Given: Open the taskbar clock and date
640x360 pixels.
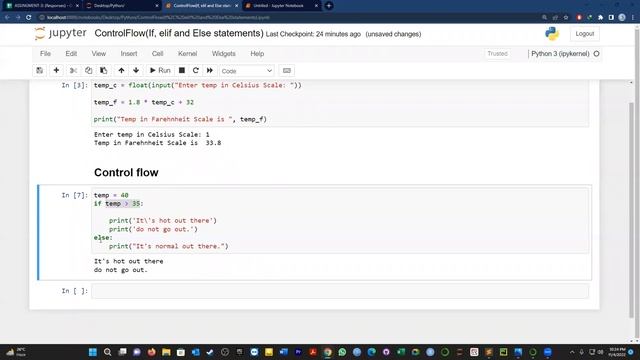Looking at the screenshot, I should click(617, 352).
